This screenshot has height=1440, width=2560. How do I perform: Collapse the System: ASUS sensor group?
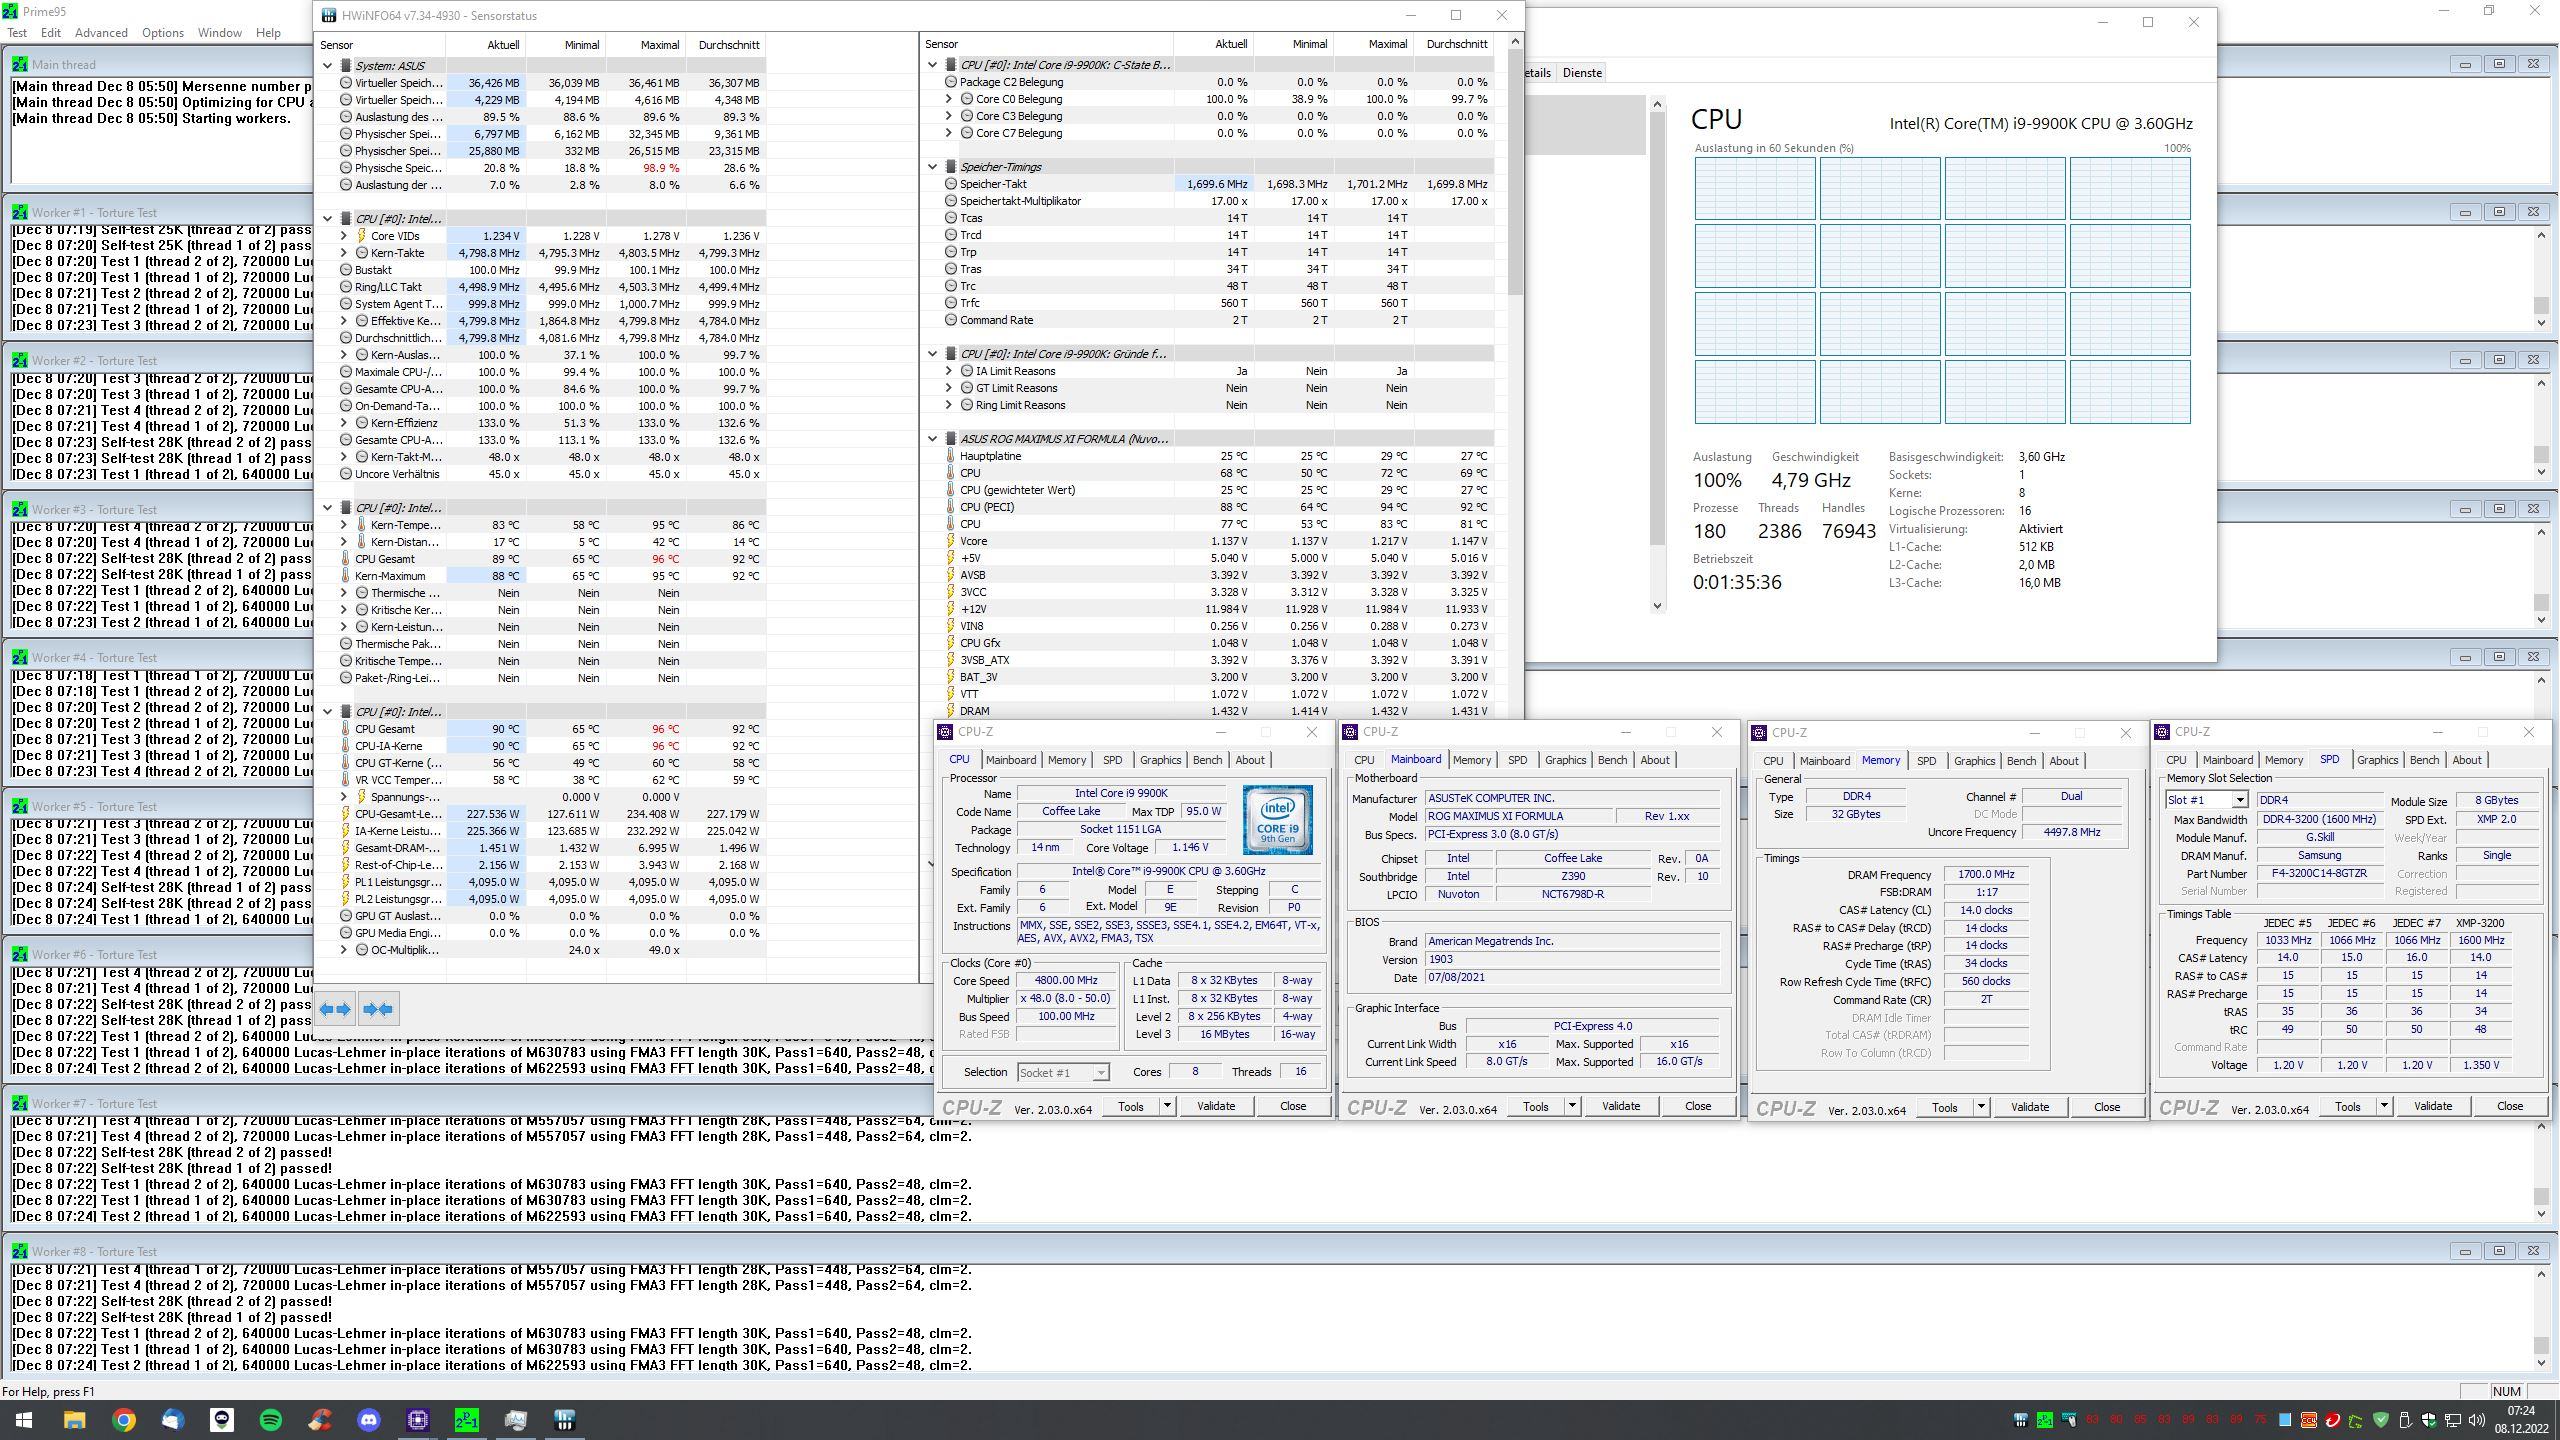coord(327,66)
